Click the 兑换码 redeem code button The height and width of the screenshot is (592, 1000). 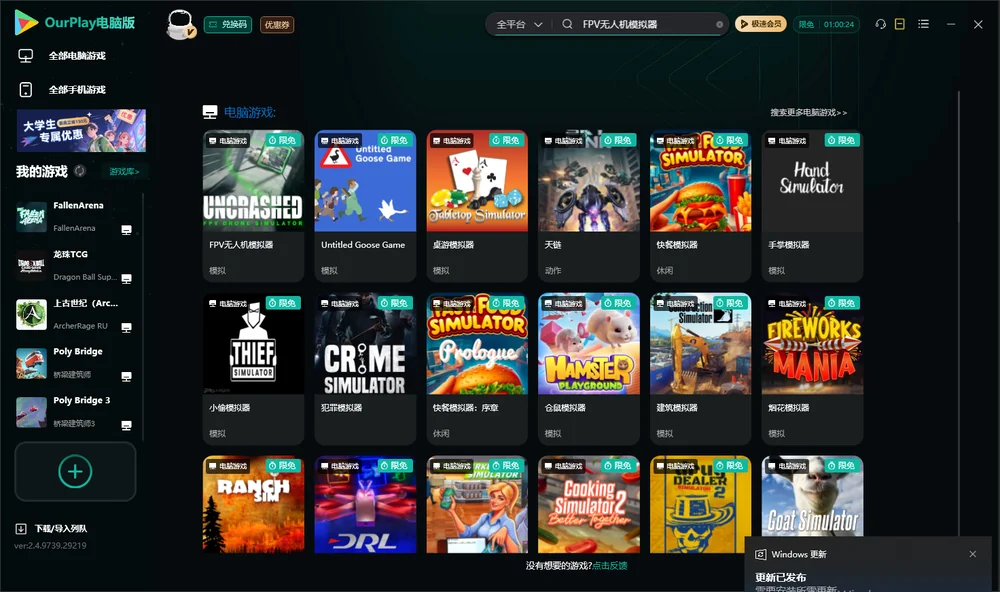click(228, 24)
